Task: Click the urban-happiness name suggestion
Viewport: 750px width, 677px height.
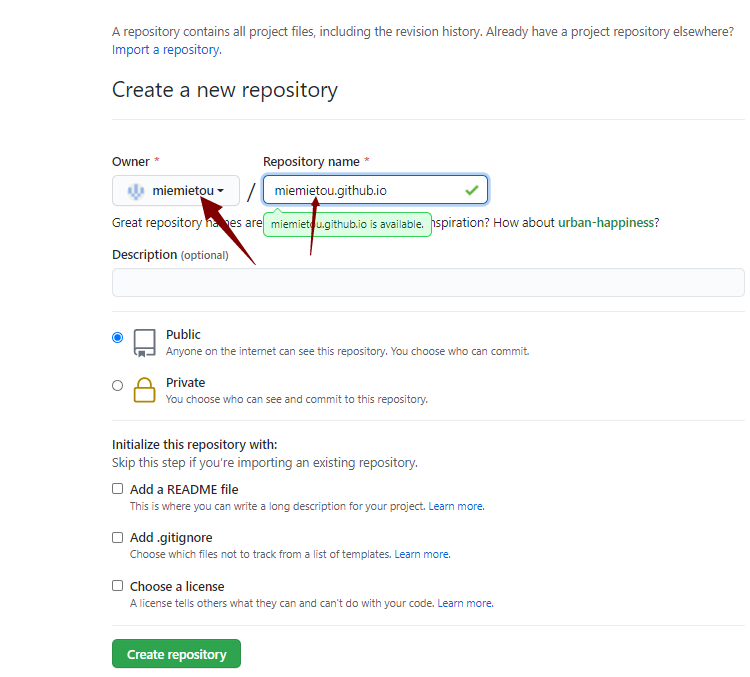Action: [606, 222]
